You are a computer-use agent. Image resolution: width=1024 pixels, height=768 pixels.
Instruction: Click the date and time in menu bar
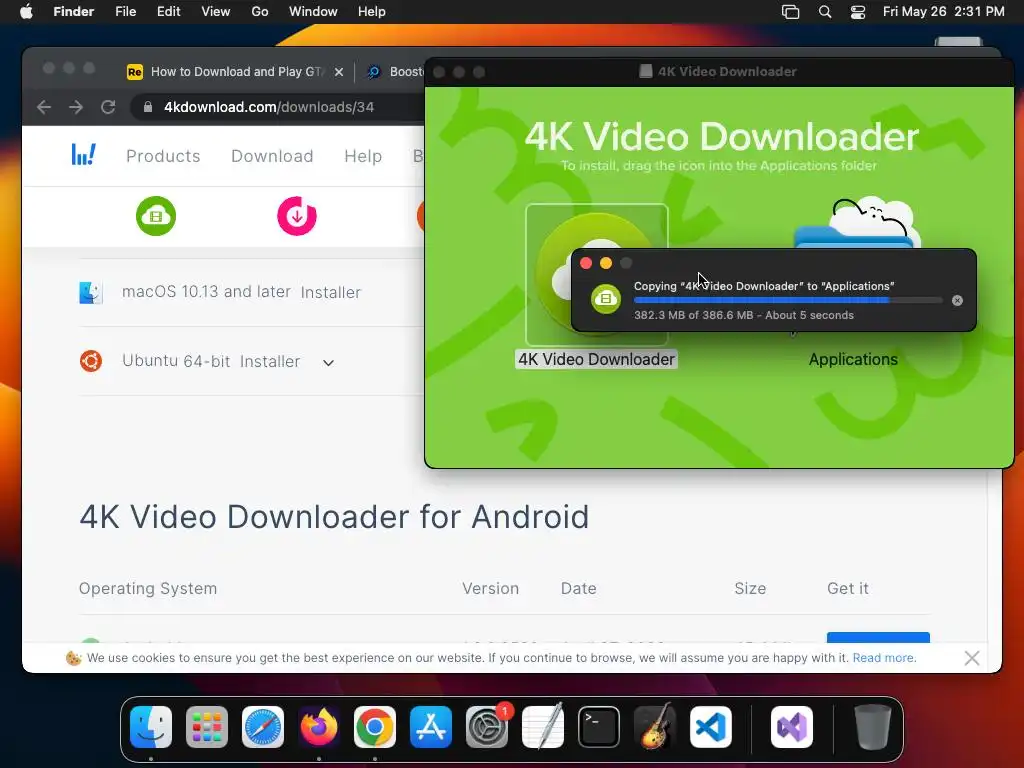(x=944, y=12)
